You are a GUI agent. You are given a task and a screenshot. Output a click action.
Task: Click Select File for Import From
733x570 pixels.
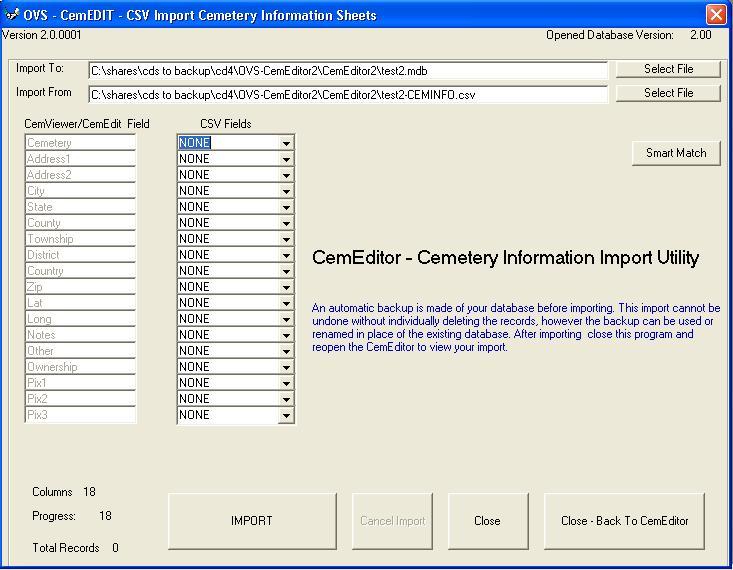[668, 93]
